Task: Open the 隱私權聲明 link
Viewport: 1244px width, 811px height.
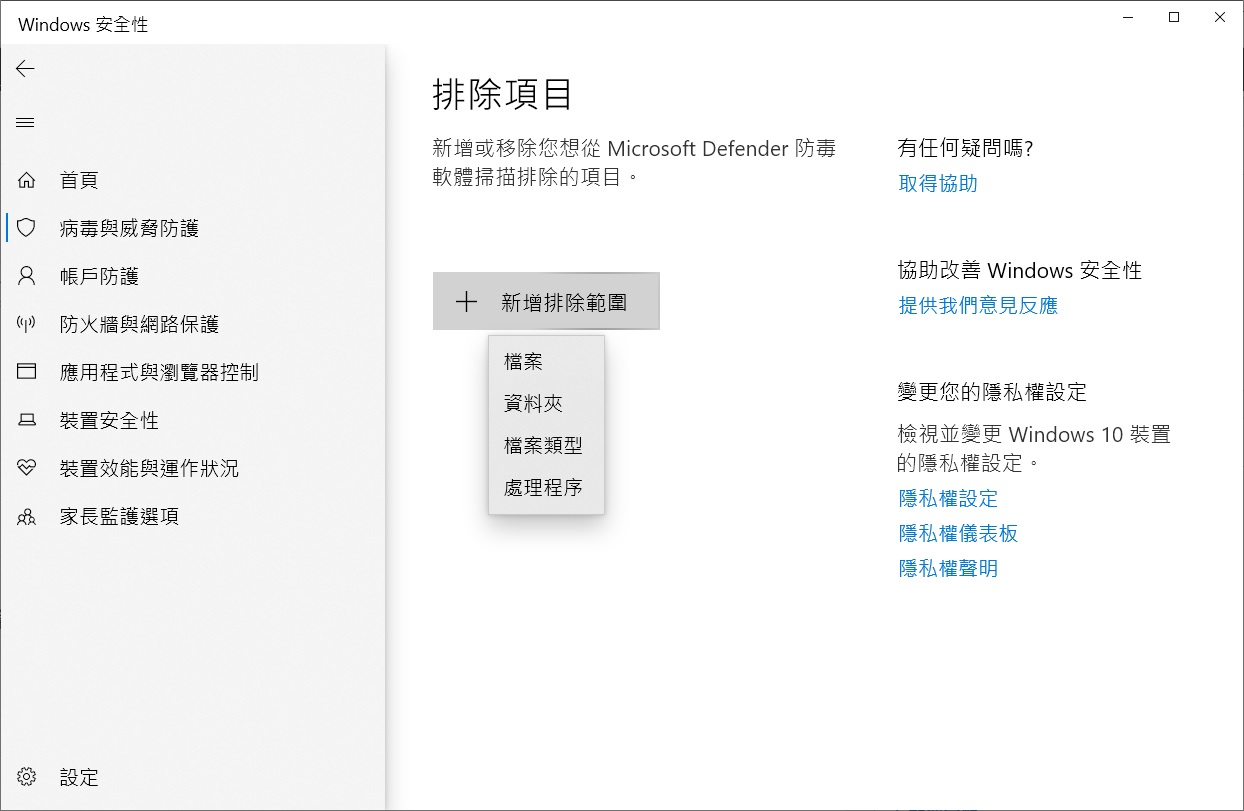Action: tap(948, 569)
